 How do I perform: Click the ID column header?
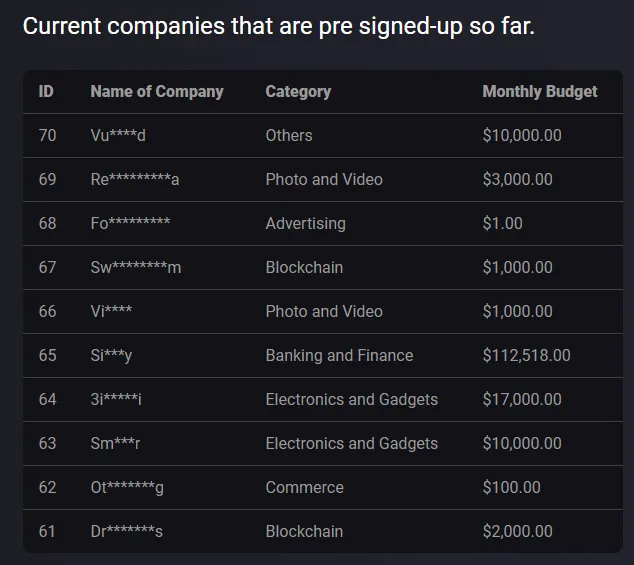46,92
